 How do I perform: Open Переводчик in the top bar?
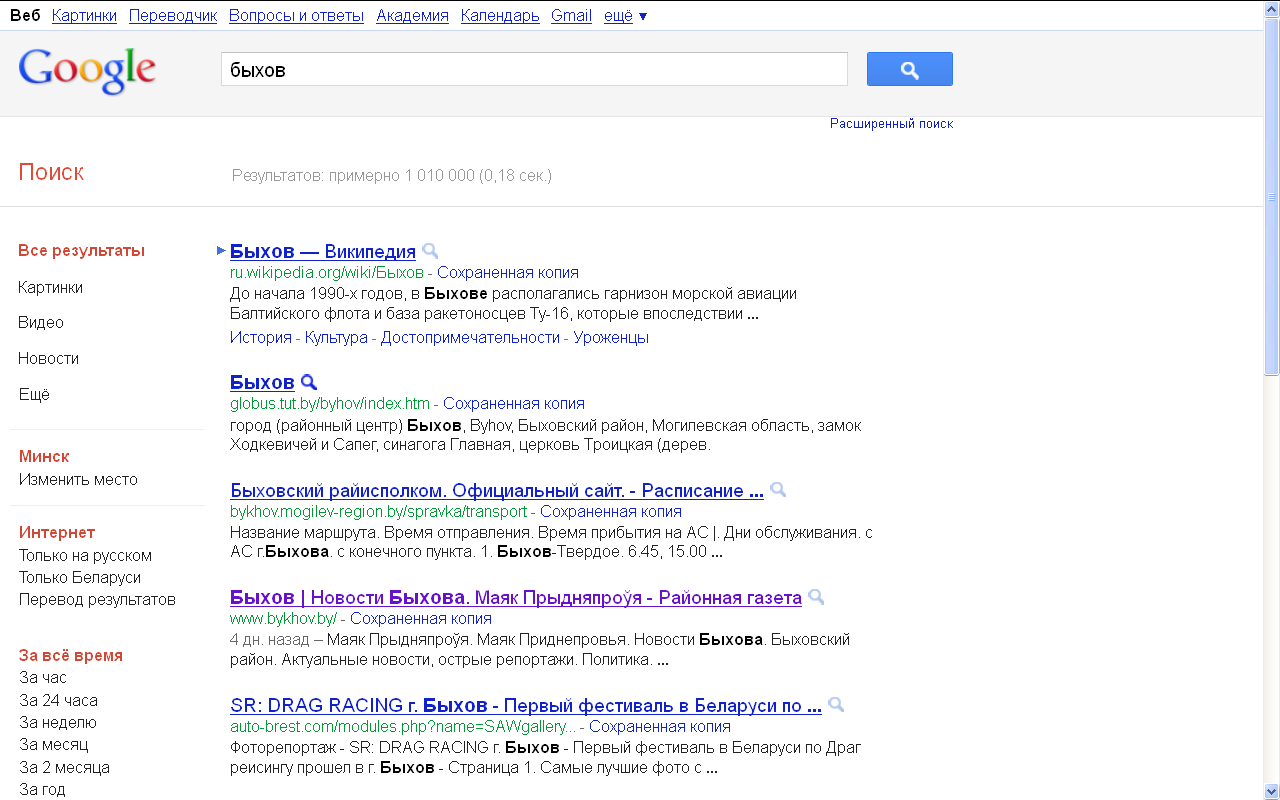click(173, 15)
